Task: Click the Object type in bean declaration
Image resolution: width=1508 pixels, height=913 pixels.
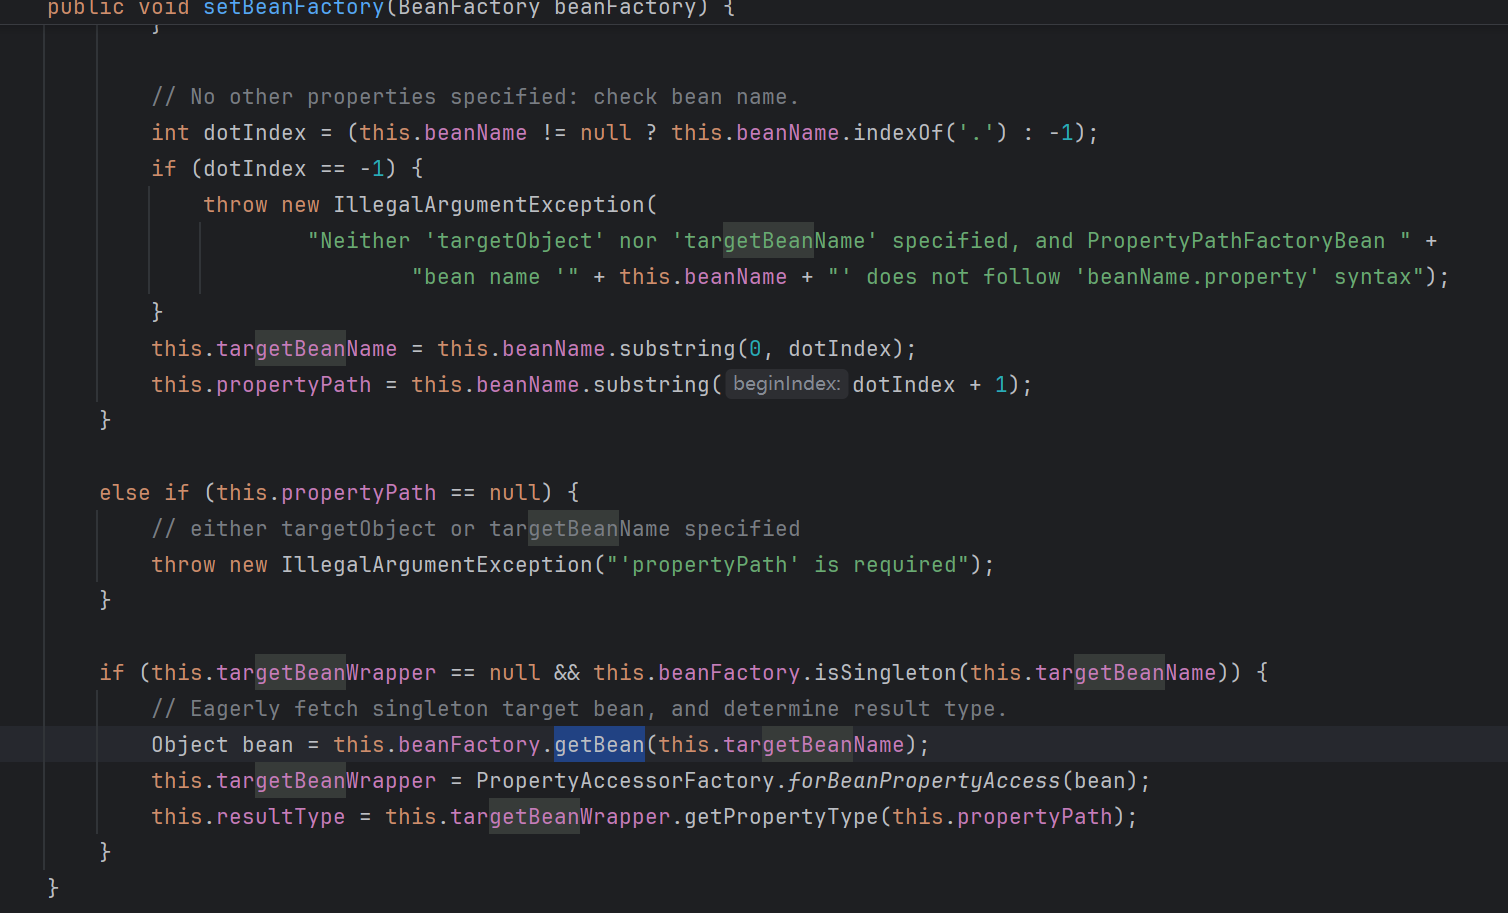Action: 189,745
